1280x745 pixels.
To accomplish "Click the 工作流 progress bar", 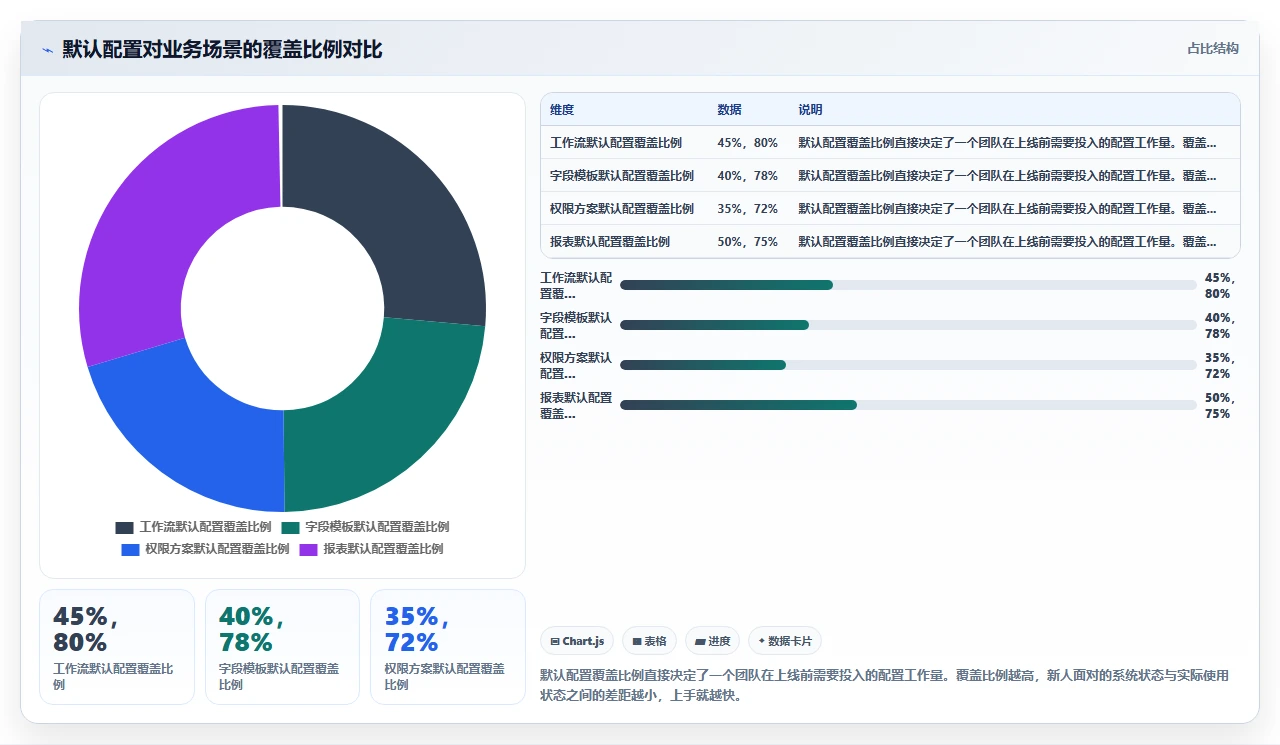I will [908, 285].
